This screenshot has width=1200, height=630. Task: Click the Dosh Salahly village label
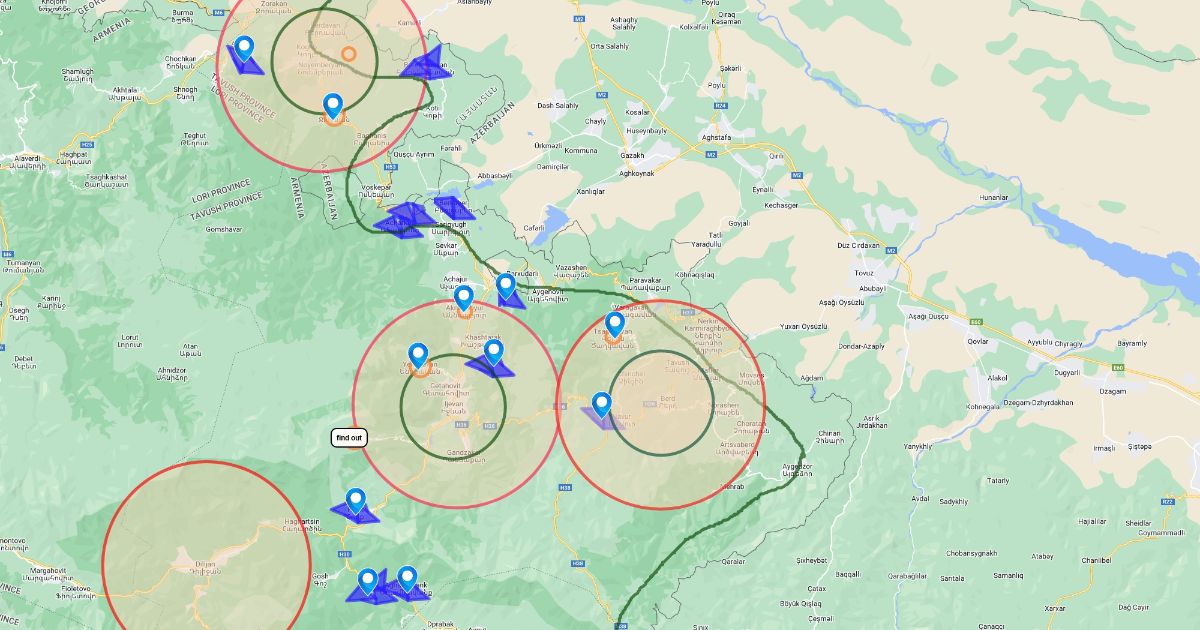[x=558, y=105]
